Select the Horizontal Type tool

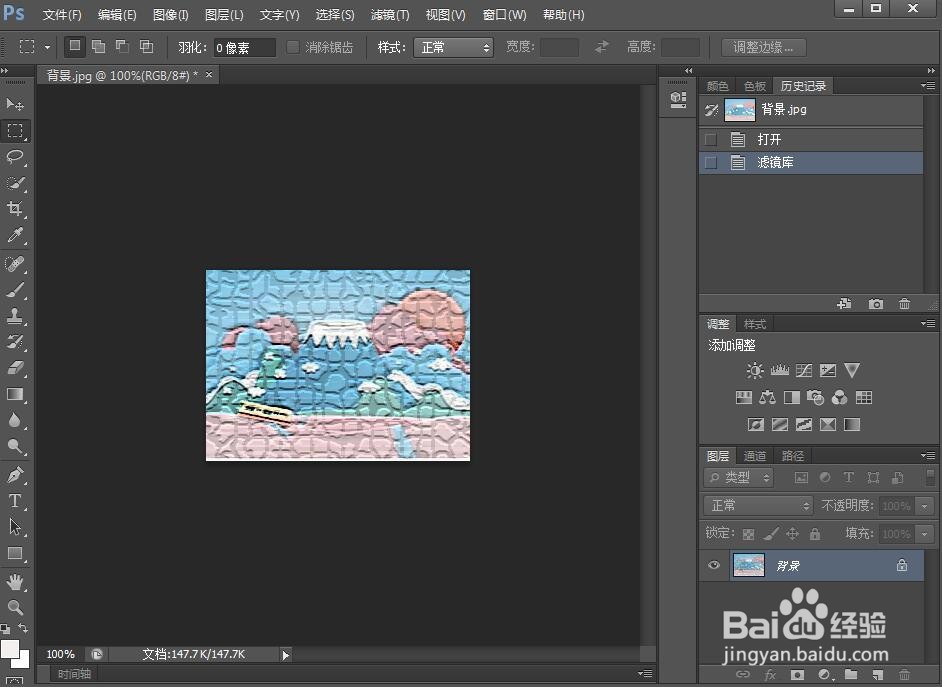[15, 501]
